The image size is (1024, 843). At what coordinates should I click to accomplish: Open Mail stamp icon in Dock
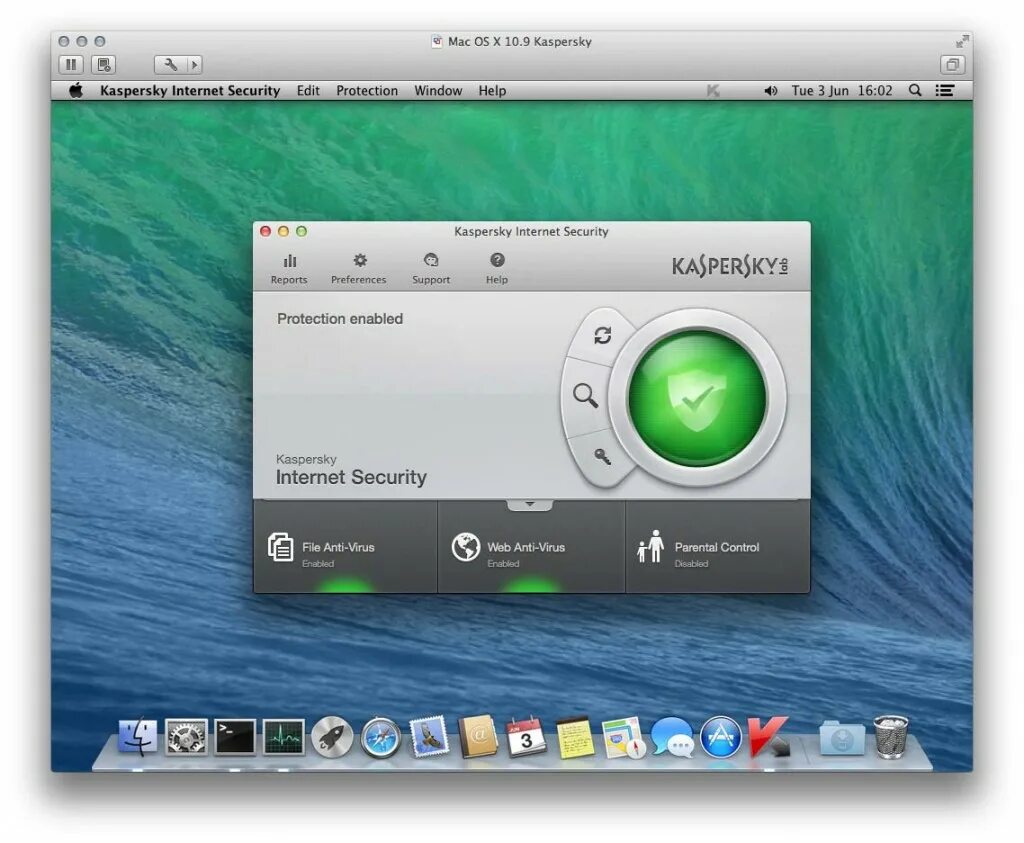(x=429, y=737)
